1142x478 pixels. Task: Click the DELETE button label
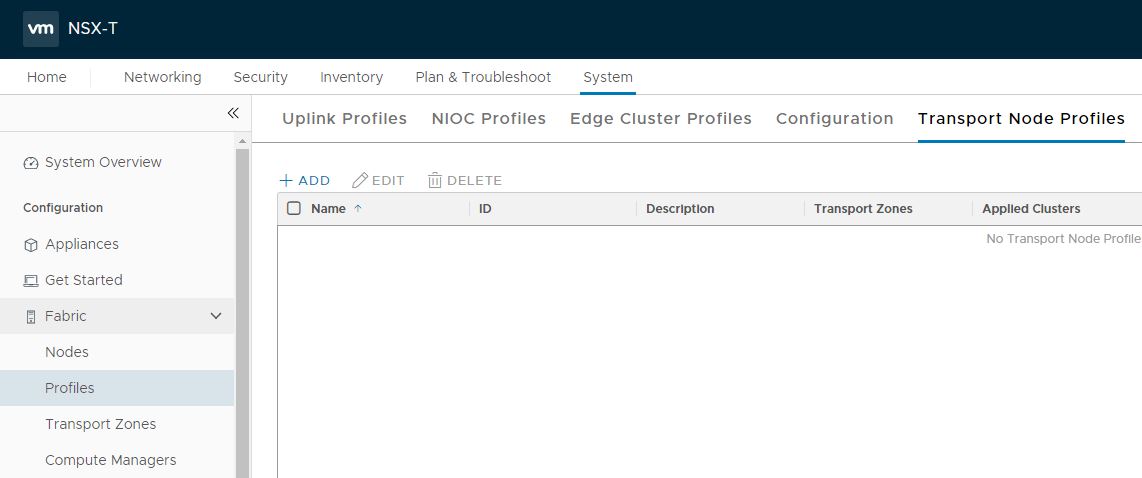pos(474,181)
